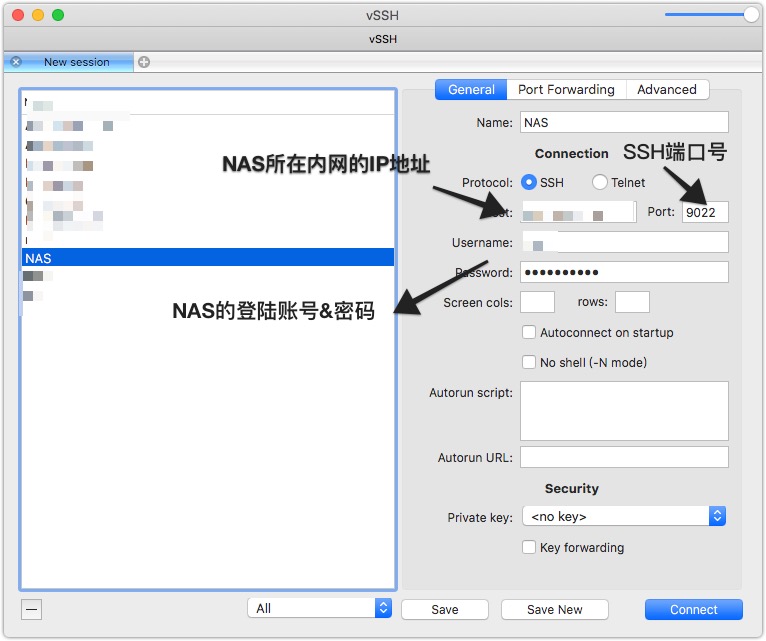Screen dimensions: 766x641
Task: Open the All filter dropdown
Action: pos(319,608)
